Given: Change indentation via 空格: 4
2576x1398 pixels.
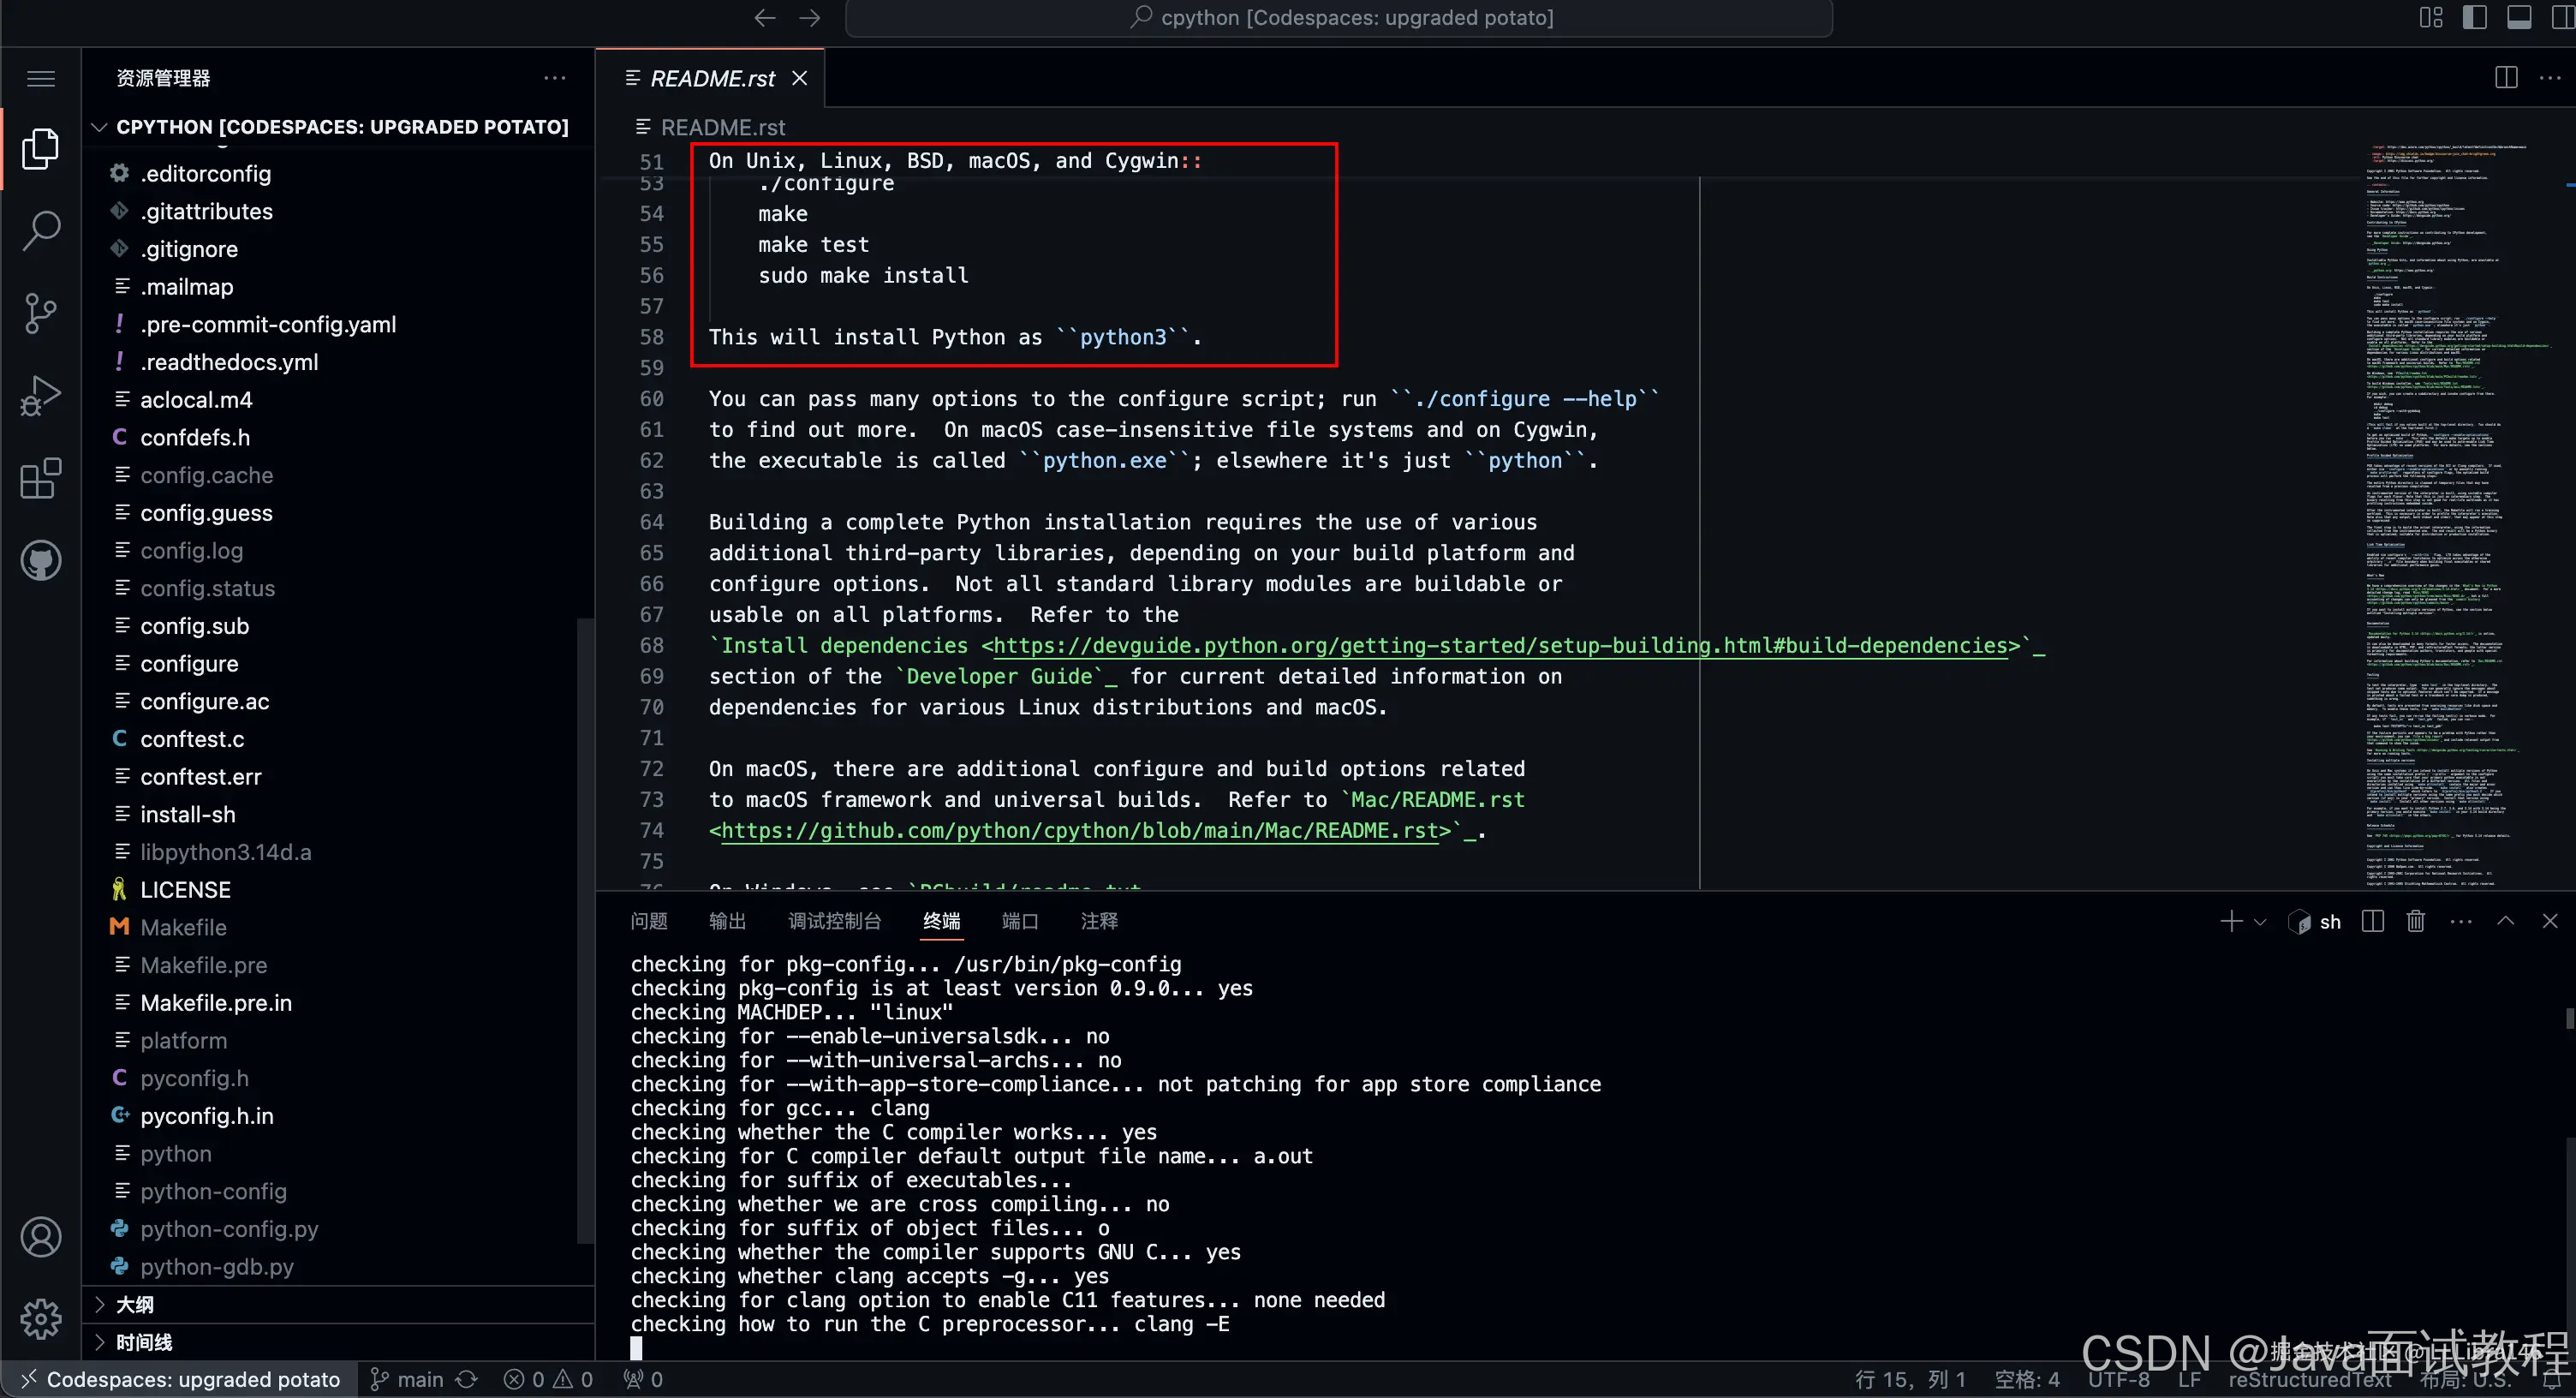Looking at the screenshot, I should click(x=2027, y=1379).
